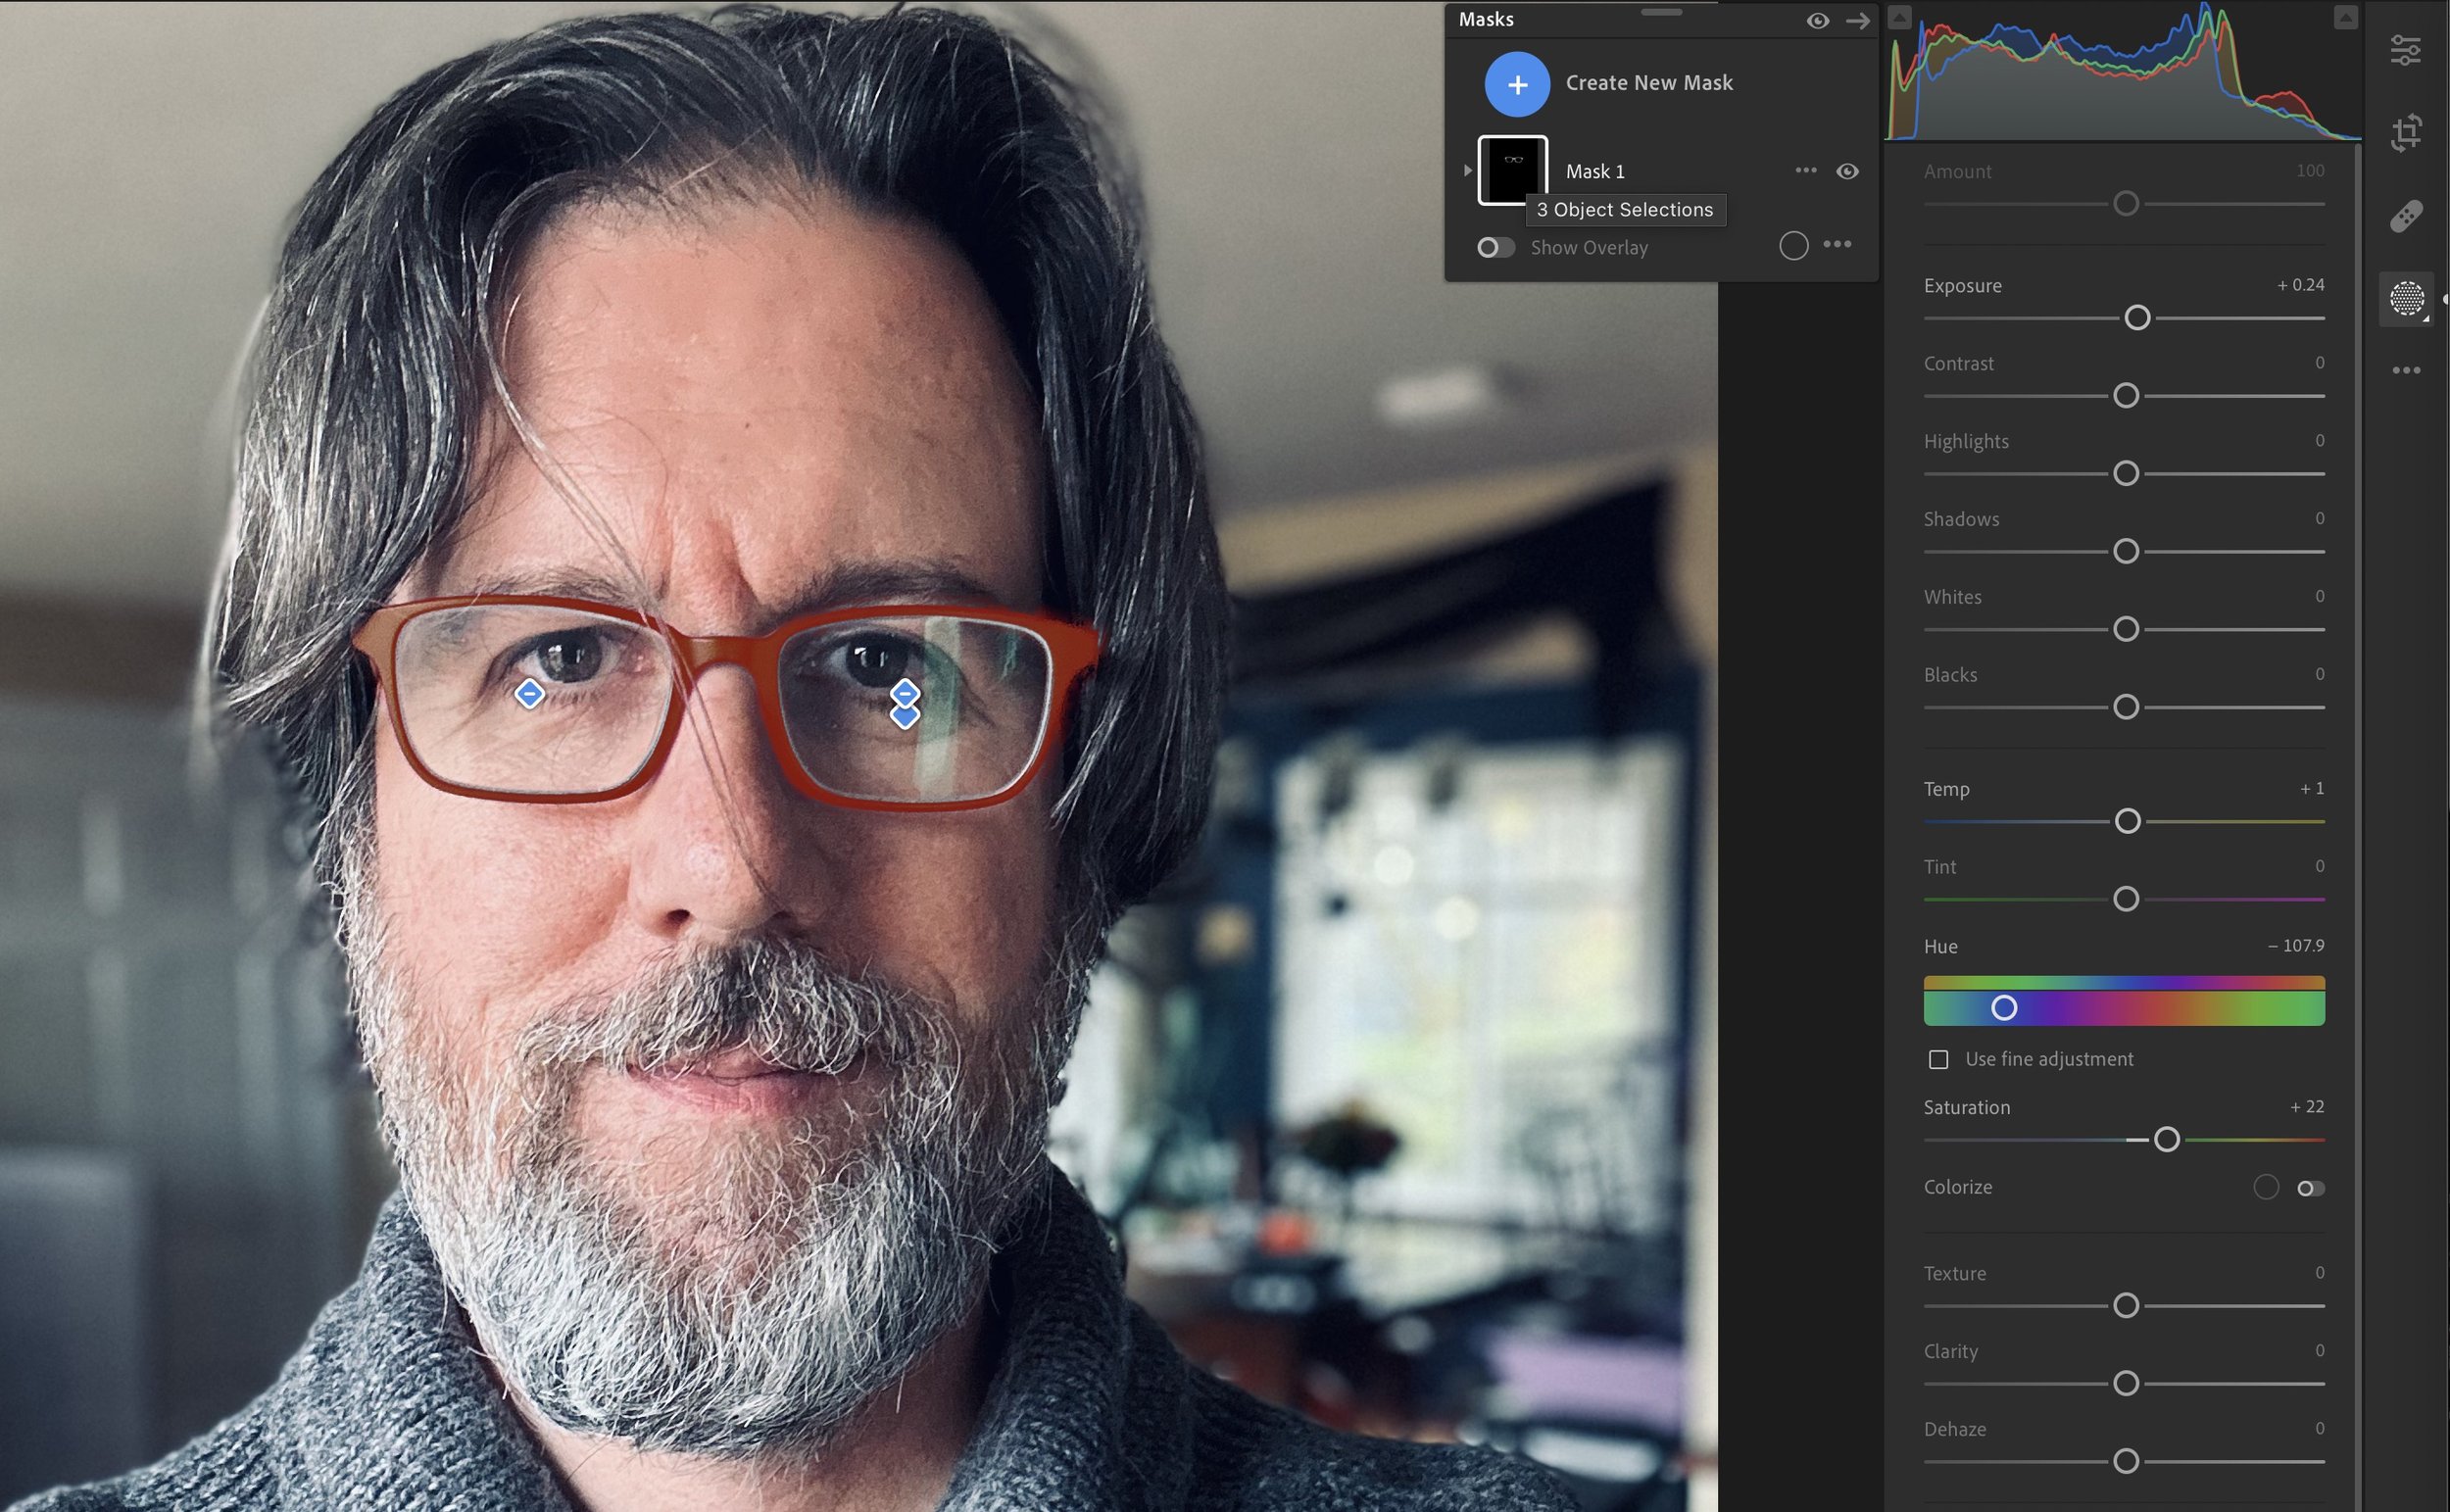Toggle highlight clipping indicator on histogram
Image resolution: width=2450 pixels, height=1512 pixels.
tap(2346, 17)
